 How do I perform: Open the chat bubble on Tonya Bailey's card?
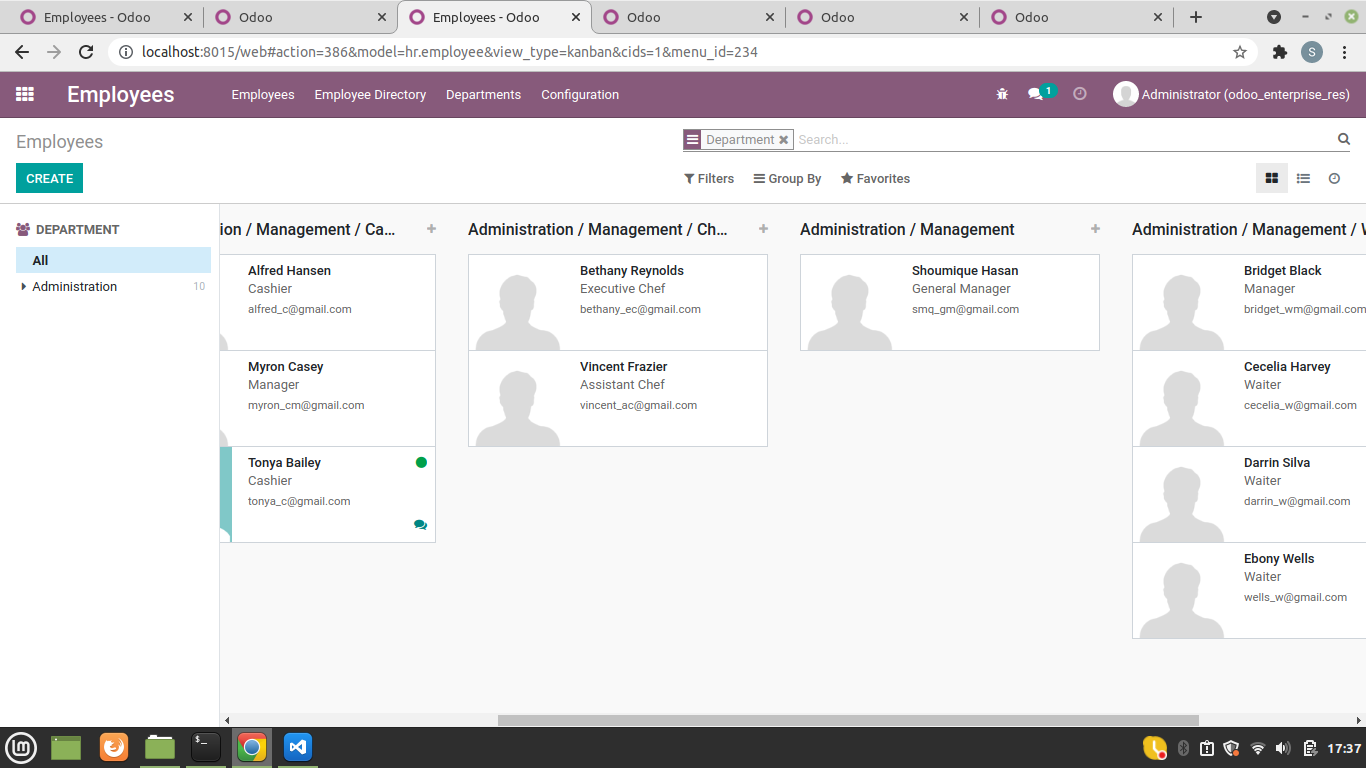421,524
